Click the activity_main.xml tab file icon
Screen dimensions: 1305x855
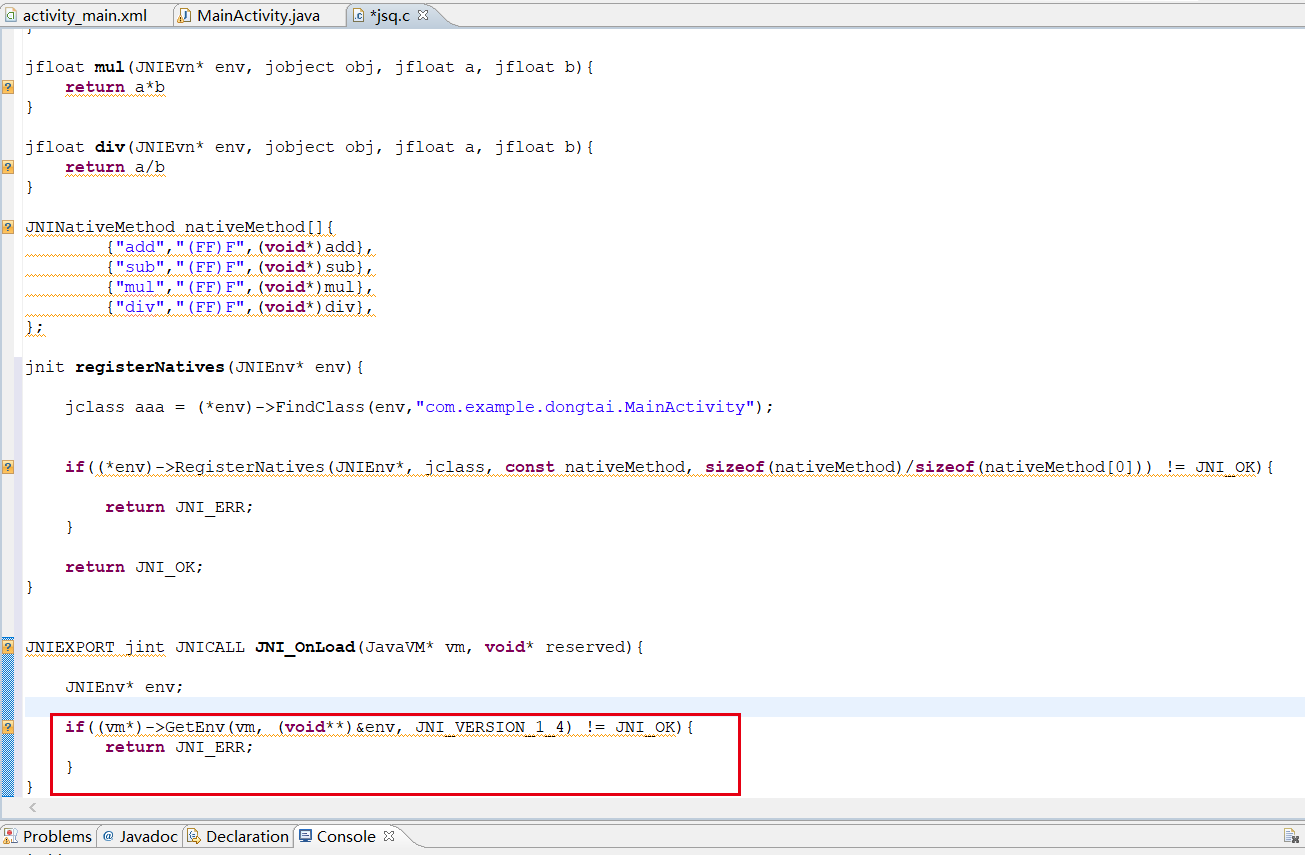click(10, 15)
